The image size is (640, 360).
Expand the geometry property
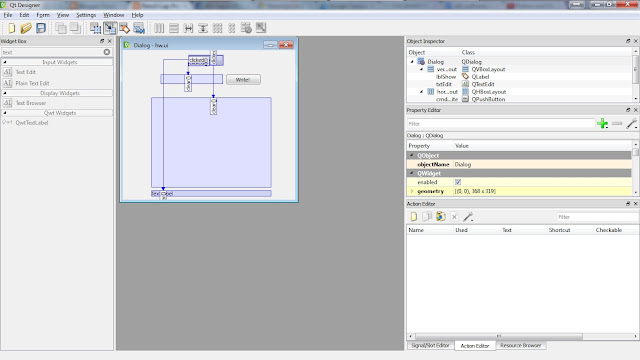411,191
